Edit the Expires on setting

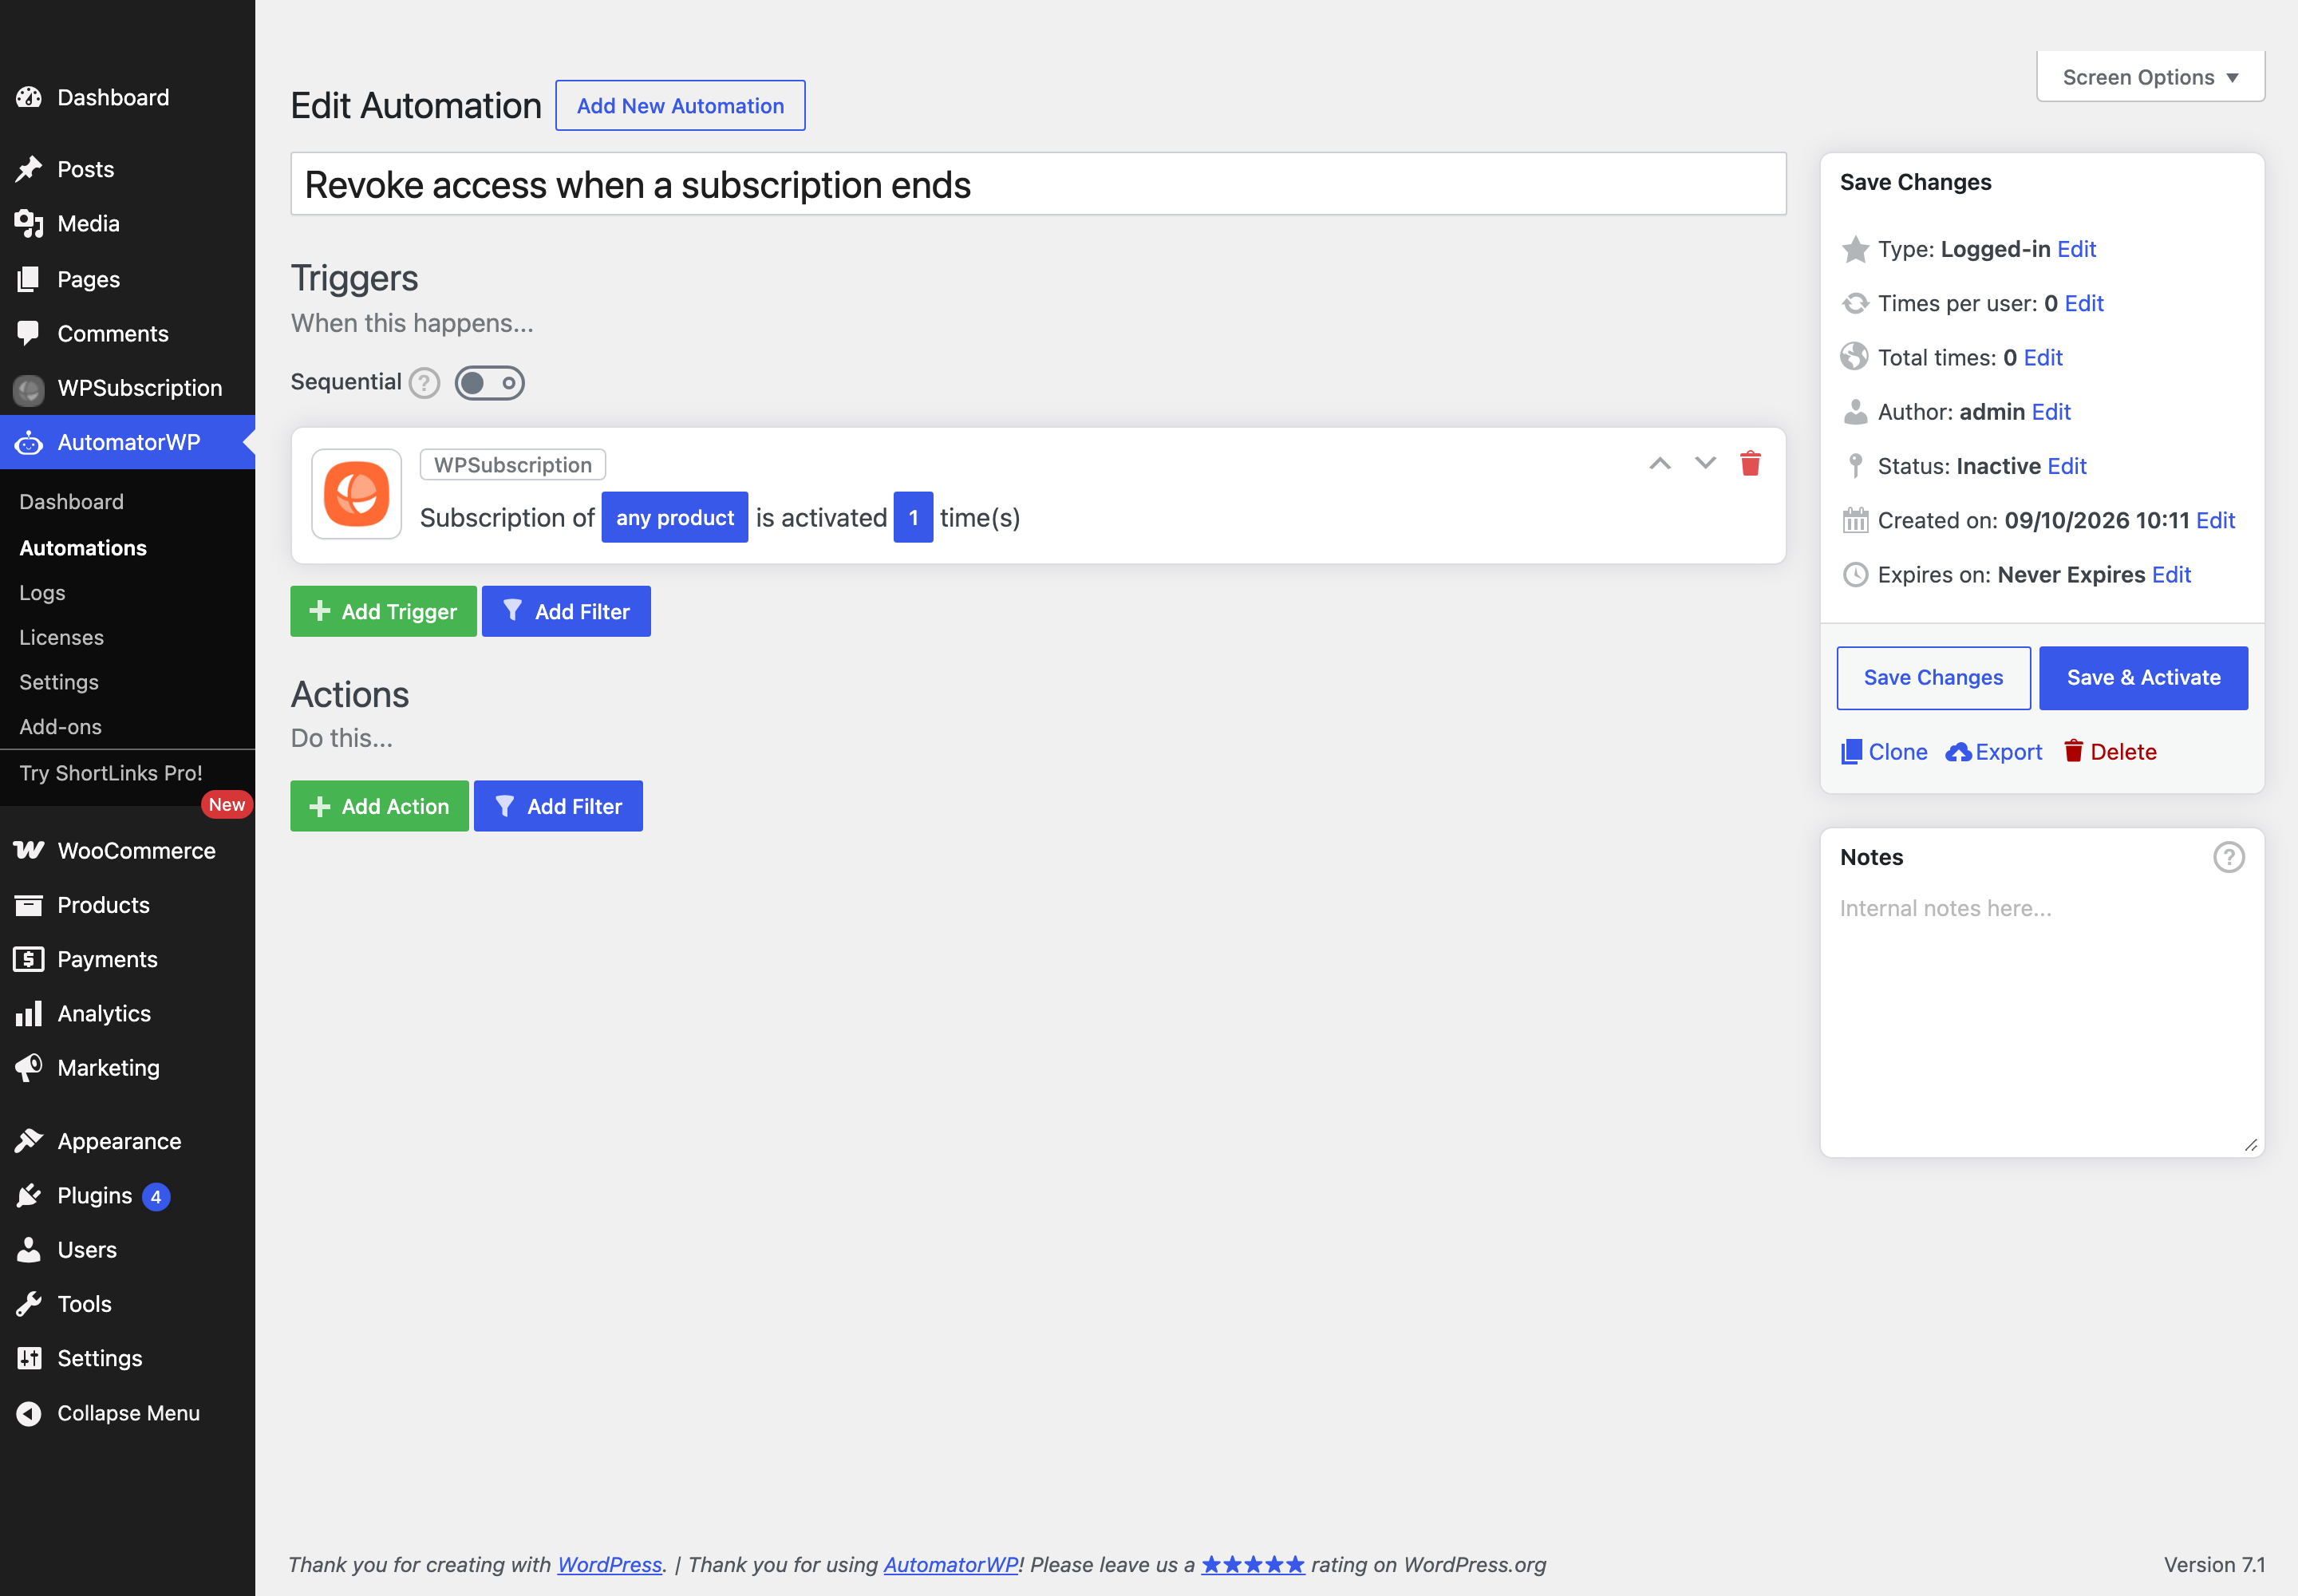pos(2171,575)
